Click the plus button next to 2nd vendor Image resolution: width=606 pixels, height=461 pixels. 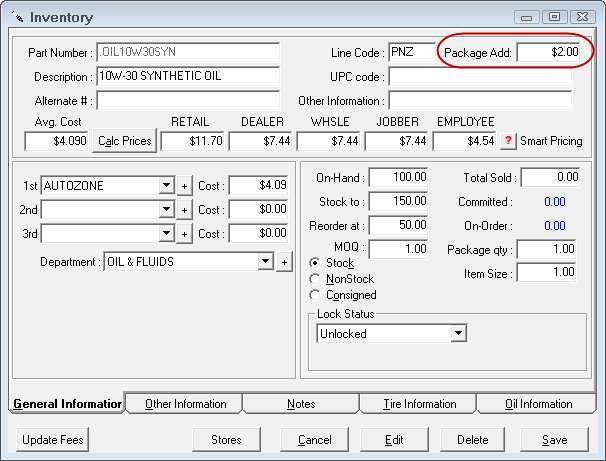(x=184, y=209)
